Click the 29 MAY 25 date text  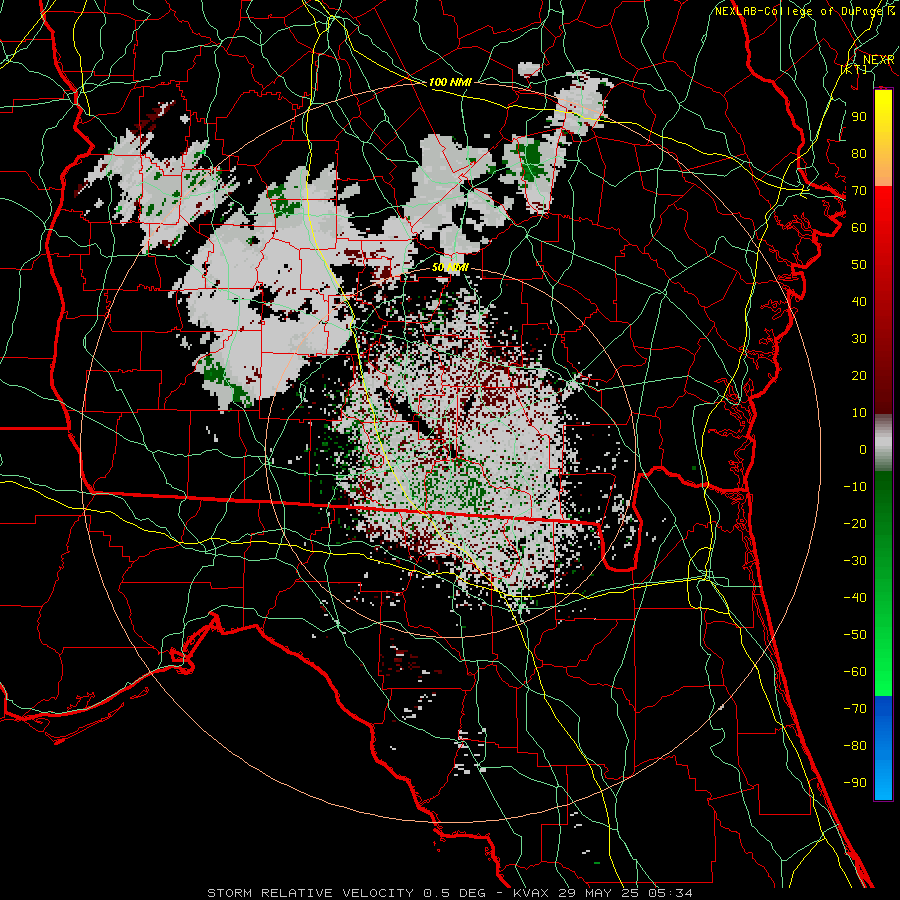599,893
